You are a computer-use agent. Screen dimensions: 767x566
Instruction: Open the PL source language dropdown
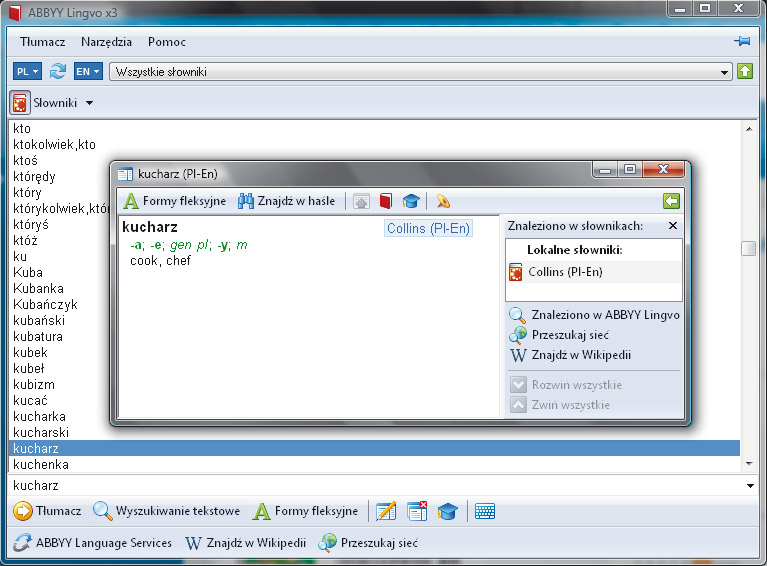[x=27, y=71]
